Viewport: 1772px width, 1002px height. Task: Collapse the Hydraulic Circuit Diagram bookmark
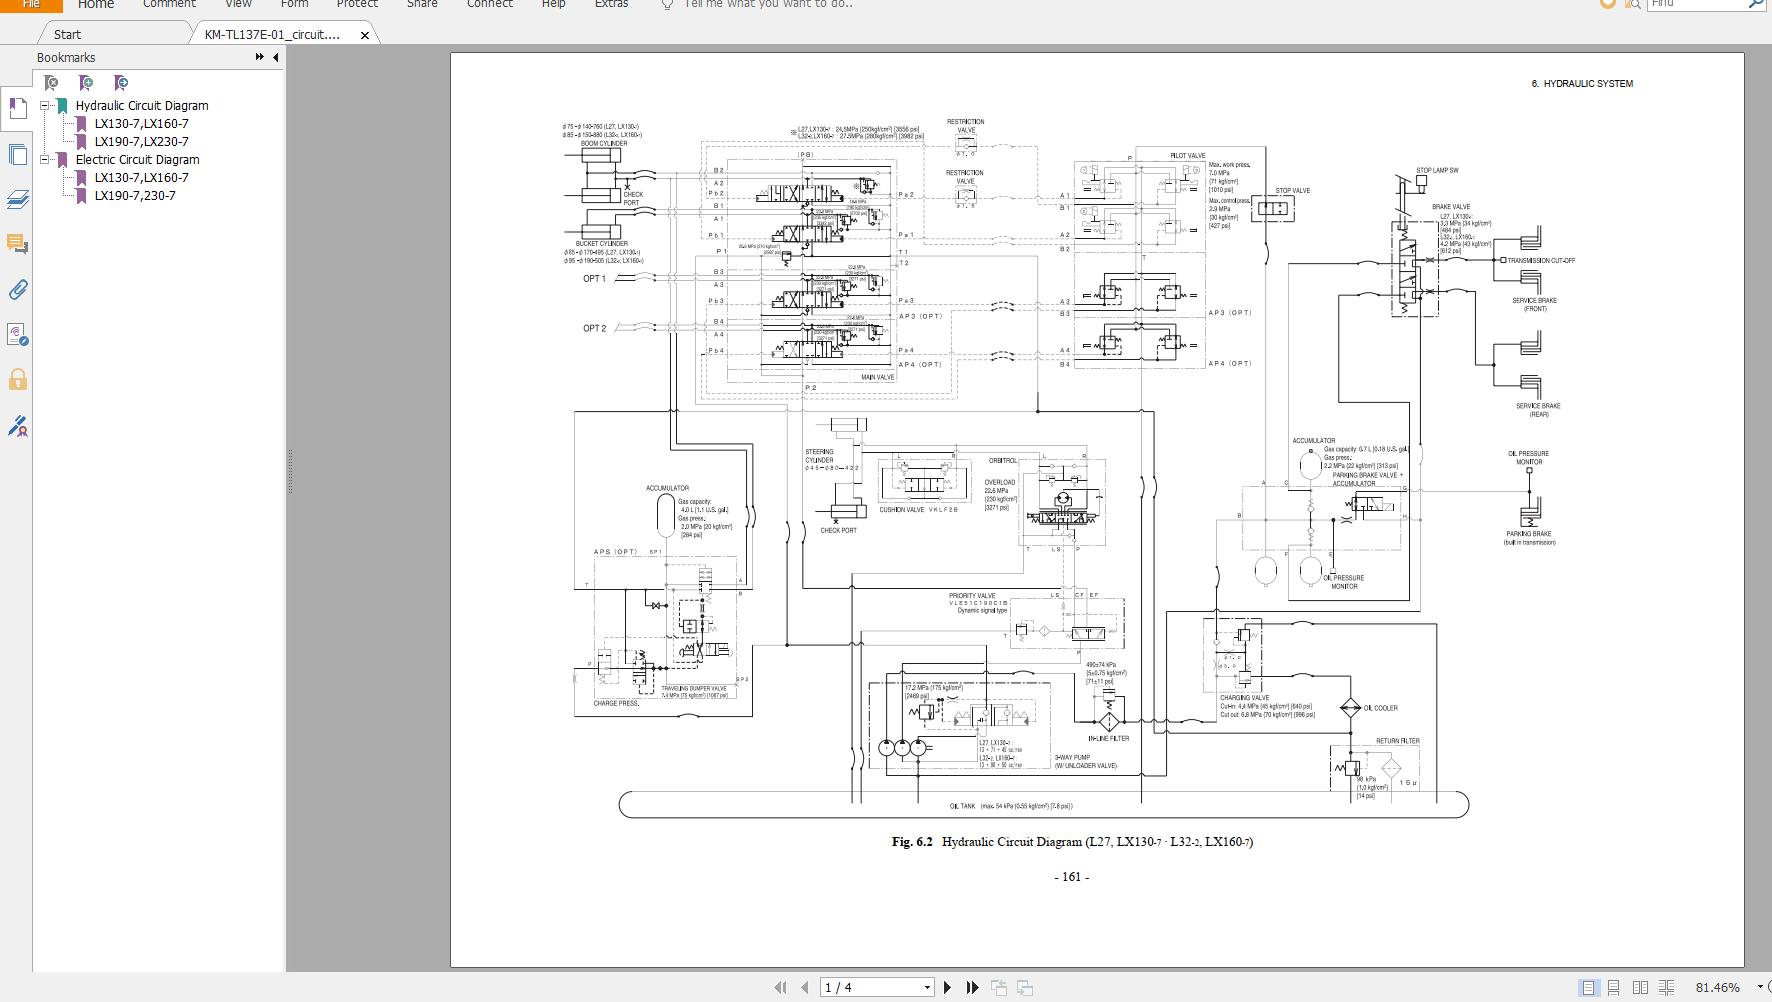45,105
